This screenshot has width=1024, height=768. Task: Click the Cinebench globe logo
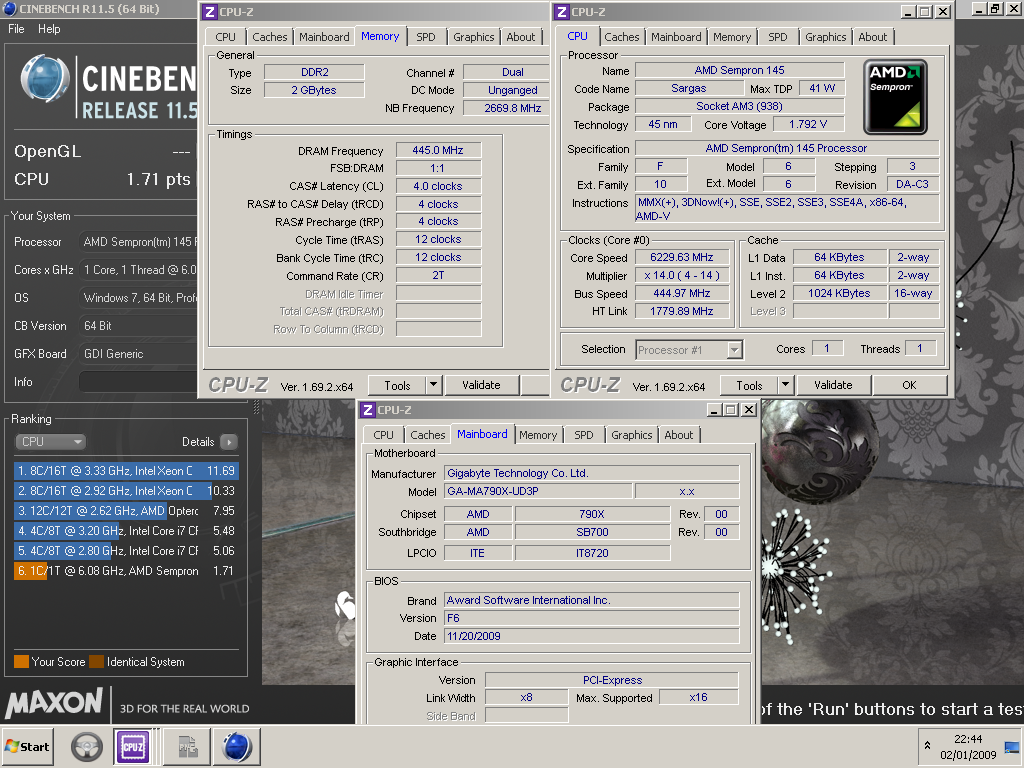coord(44,78)
